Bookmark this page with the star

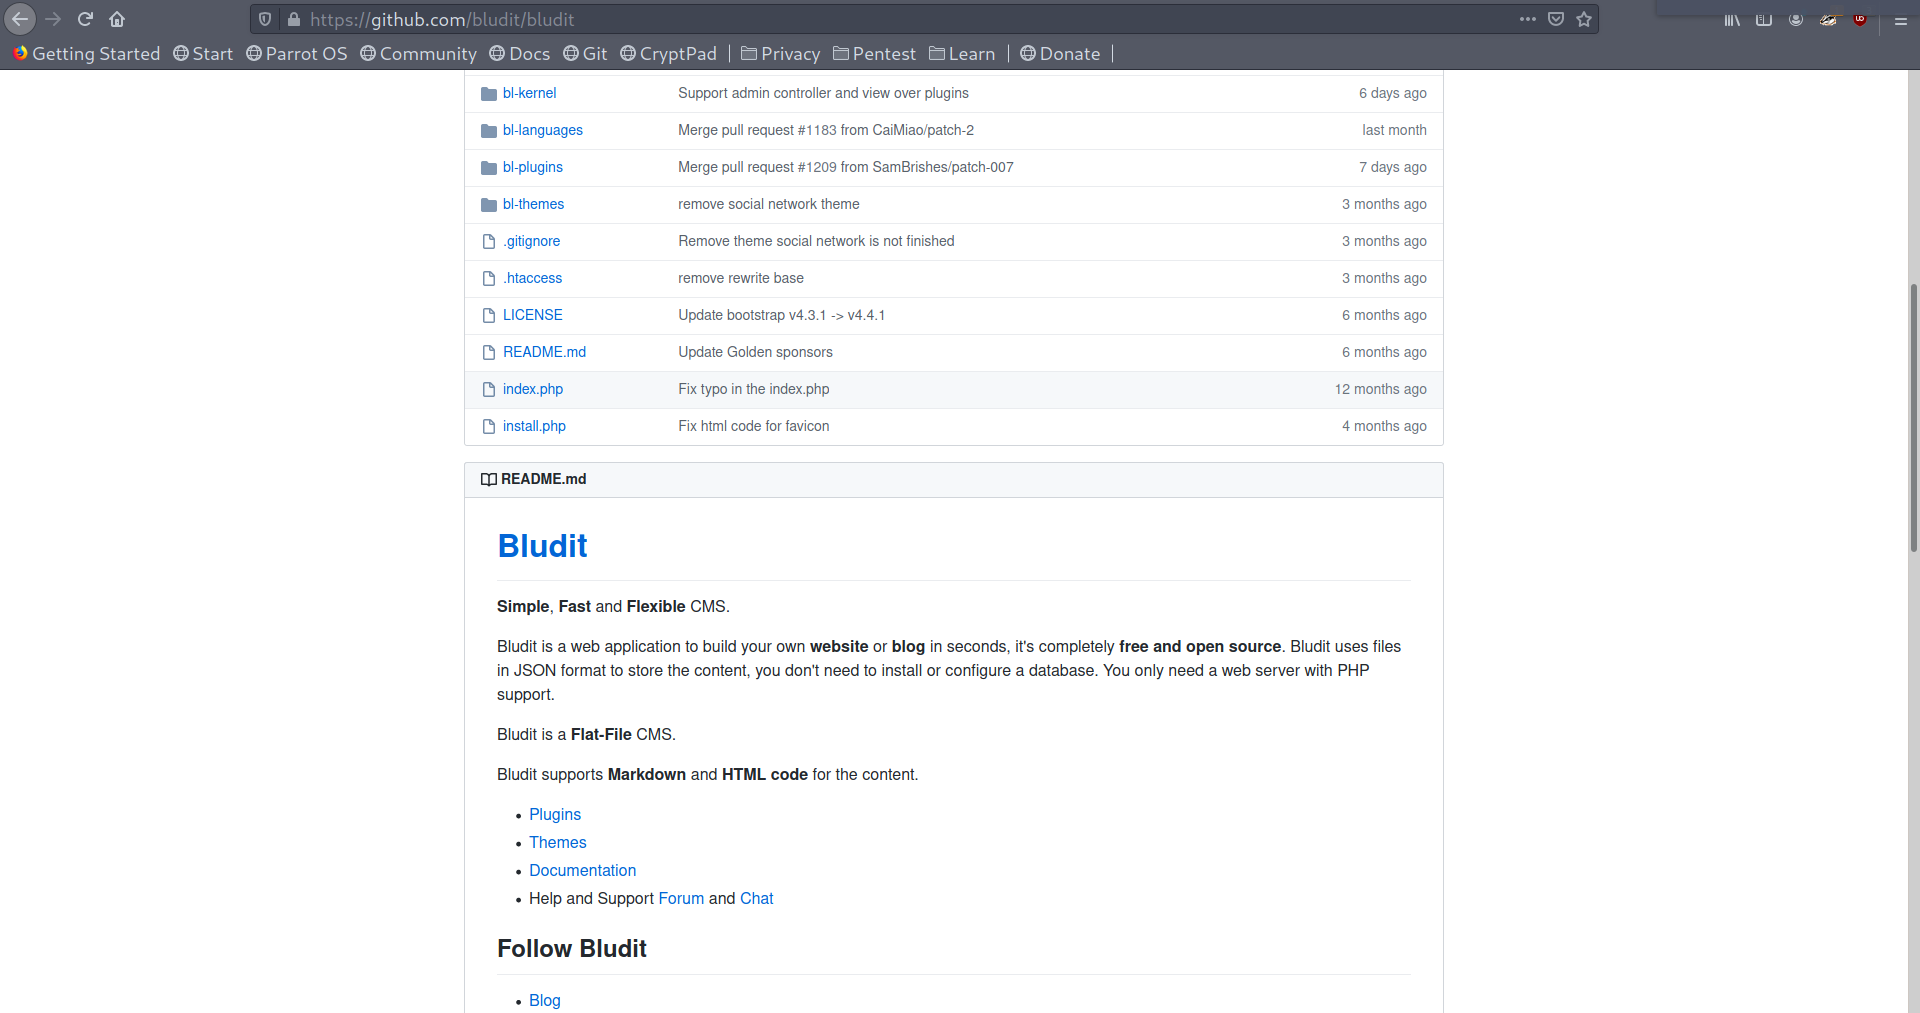click(1584, 19)
